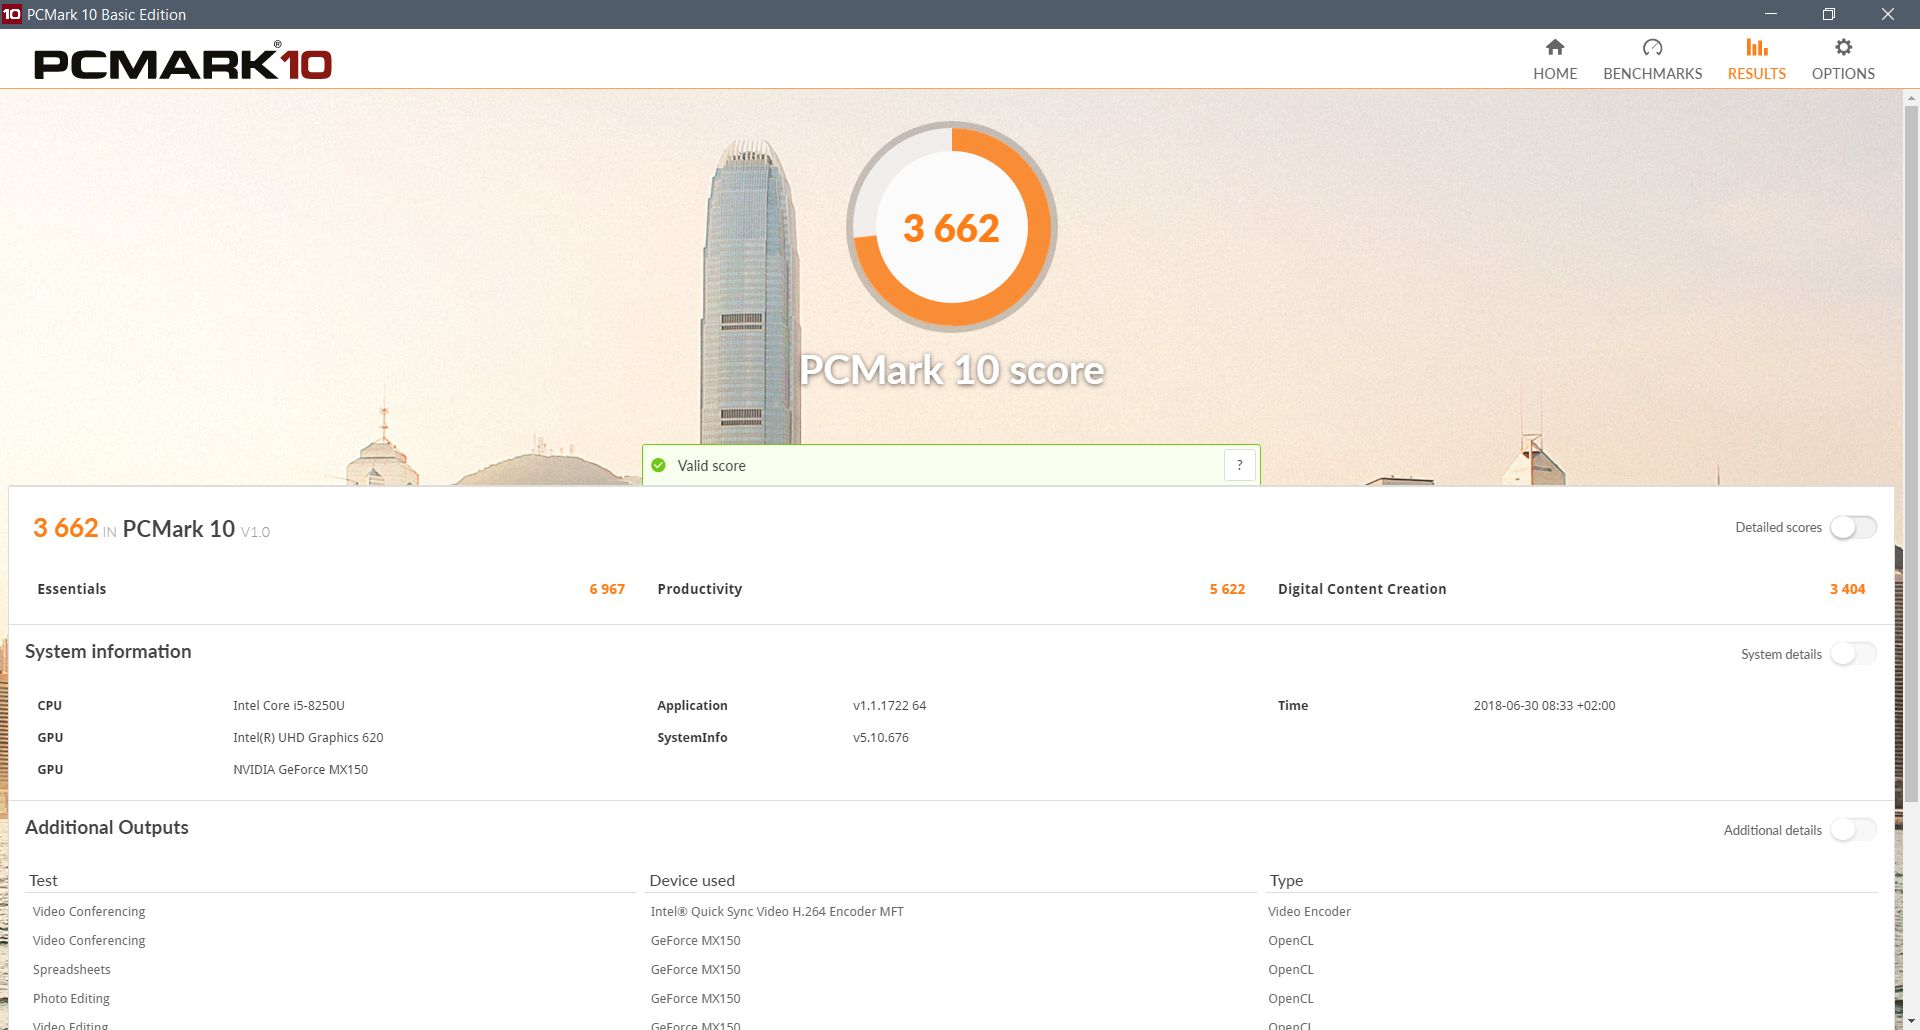This screenshot has height=1030, width=1920.
Task: Open the Benchmarks gauge icon
Action: coord(1652,48)
